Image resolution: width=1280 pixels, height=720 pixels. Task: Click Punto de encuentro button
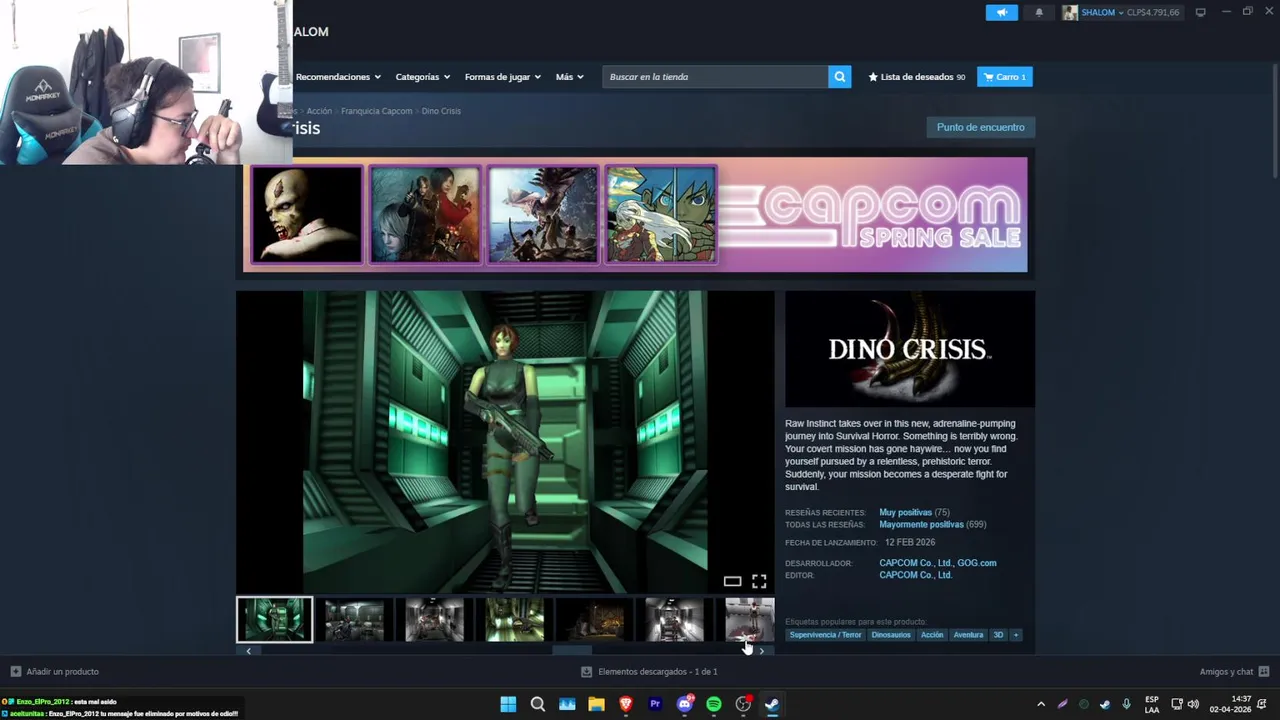(980, 127)
